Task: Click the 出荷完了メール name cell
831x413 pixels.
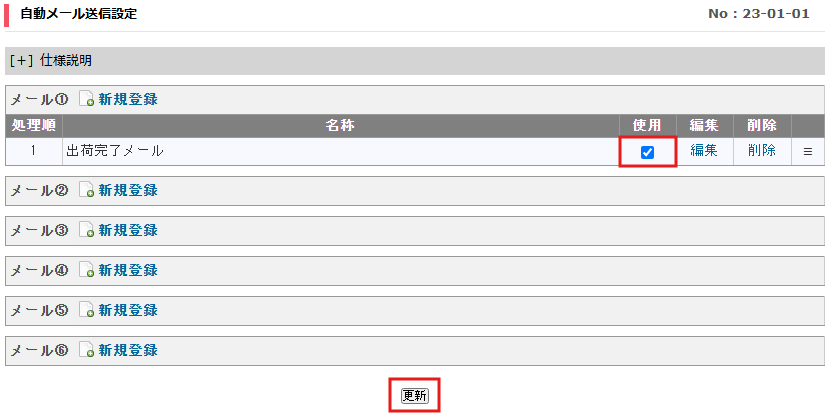Action: (341, 151)
